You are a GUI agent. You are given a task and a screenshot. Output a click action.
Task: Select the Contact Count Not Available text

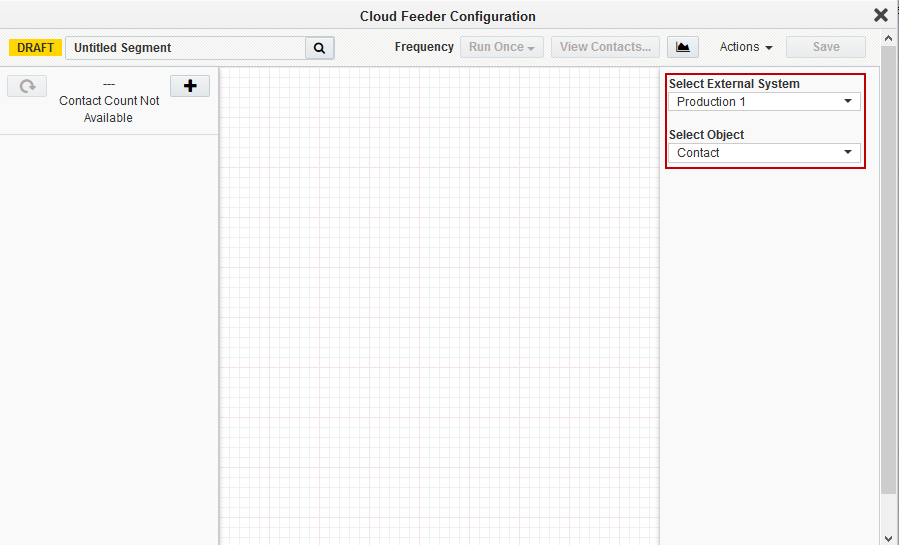point(109,109)
